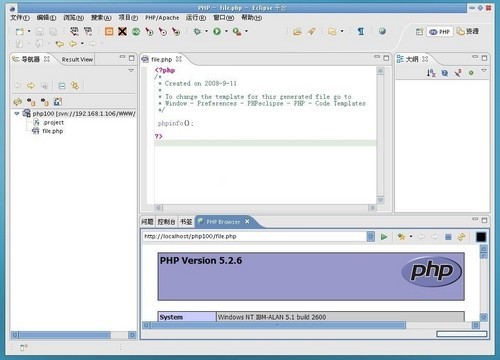
Task: Click the sort alphabetically icon in outline panel
Action: click(x=431, y=73)
